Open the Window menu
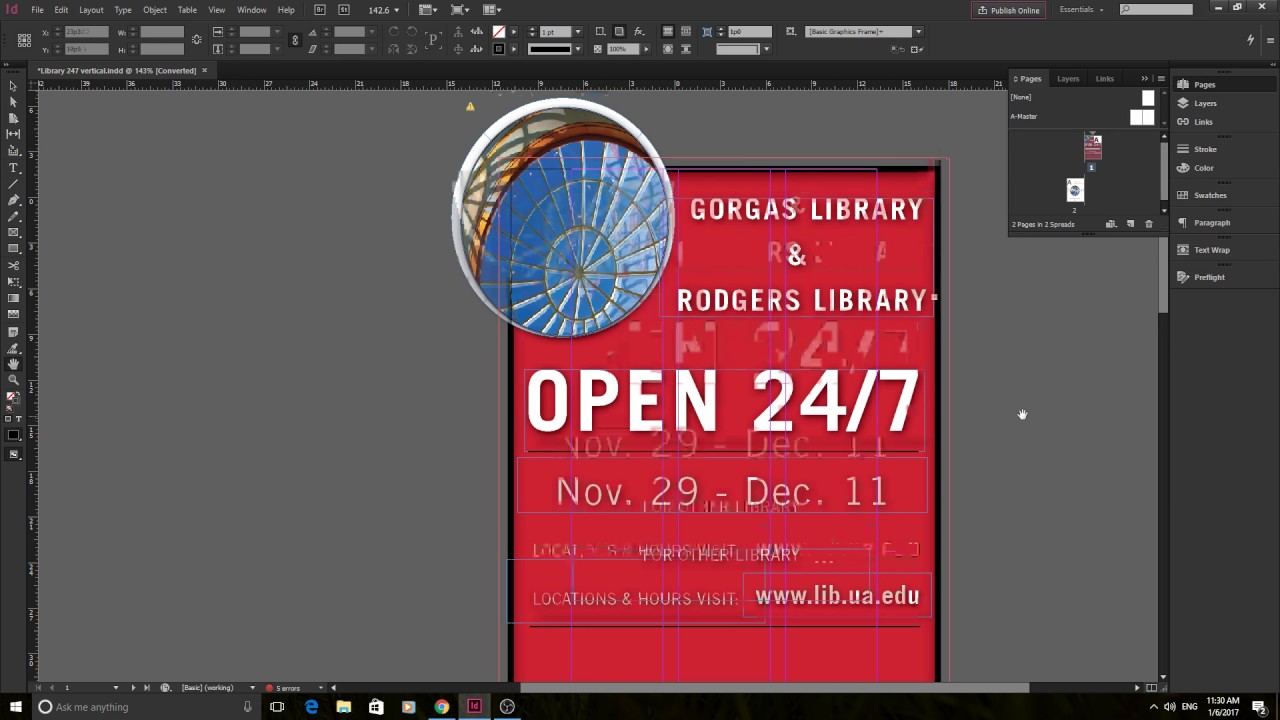The image size is (1280, 720). (252, 10)
